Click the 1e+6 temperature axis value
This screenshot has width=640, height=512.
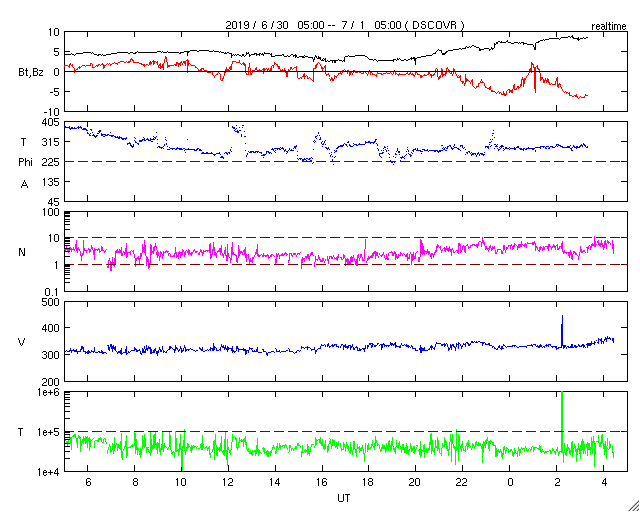click(43, 393)
